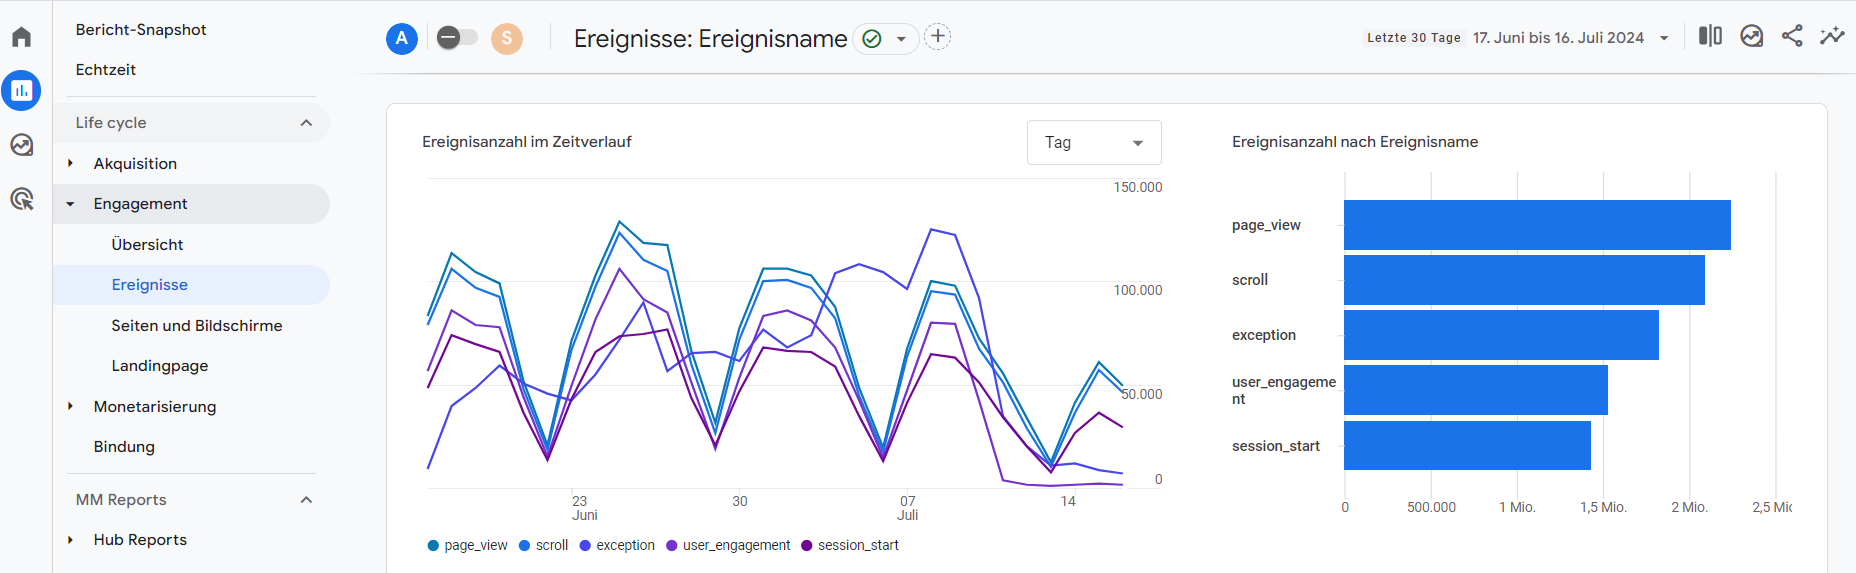Open dropdown arrow beside report status check

(901, 39)
